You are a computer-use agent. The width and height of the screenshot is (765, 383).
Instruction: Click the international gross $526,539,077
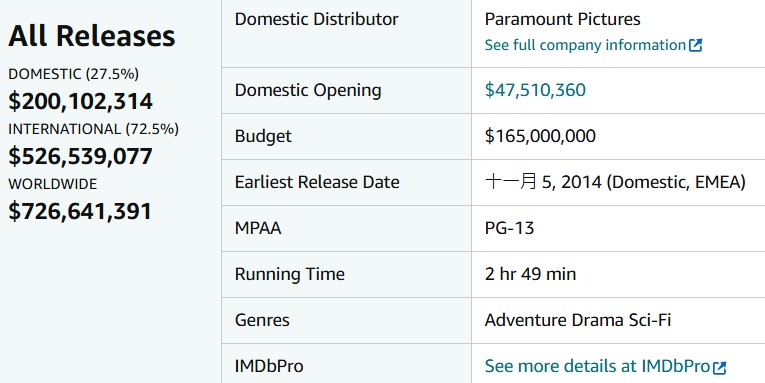(81, 157)
